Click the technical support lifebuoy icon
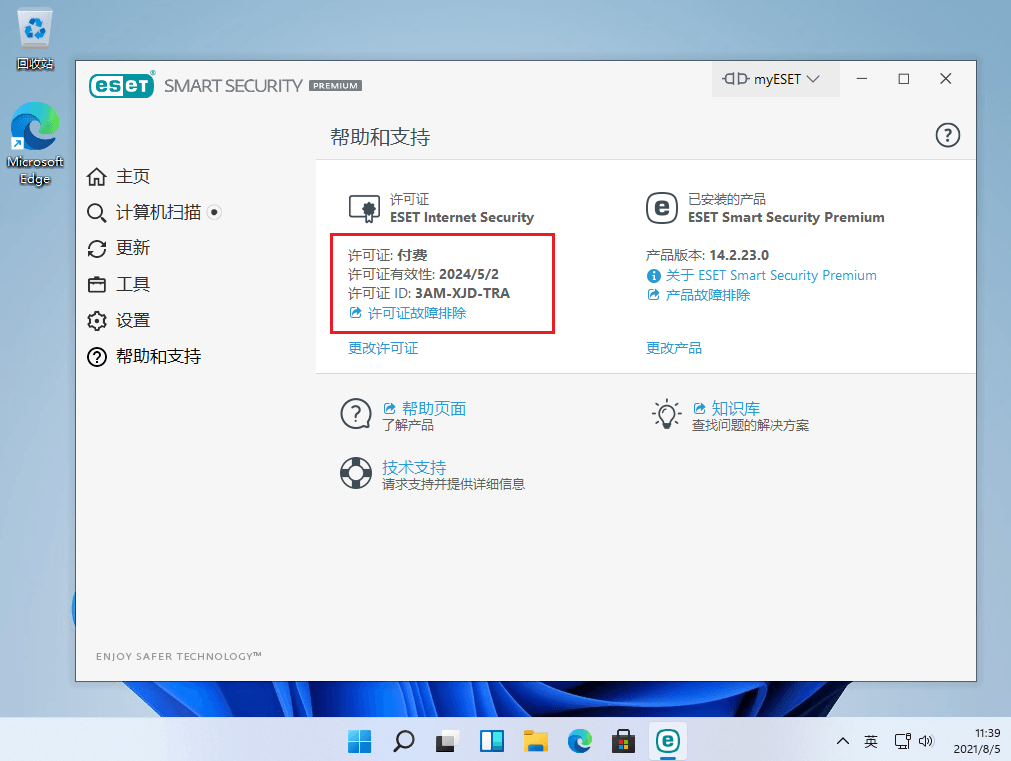This screenshot has width=1011, height=761. 356,473
